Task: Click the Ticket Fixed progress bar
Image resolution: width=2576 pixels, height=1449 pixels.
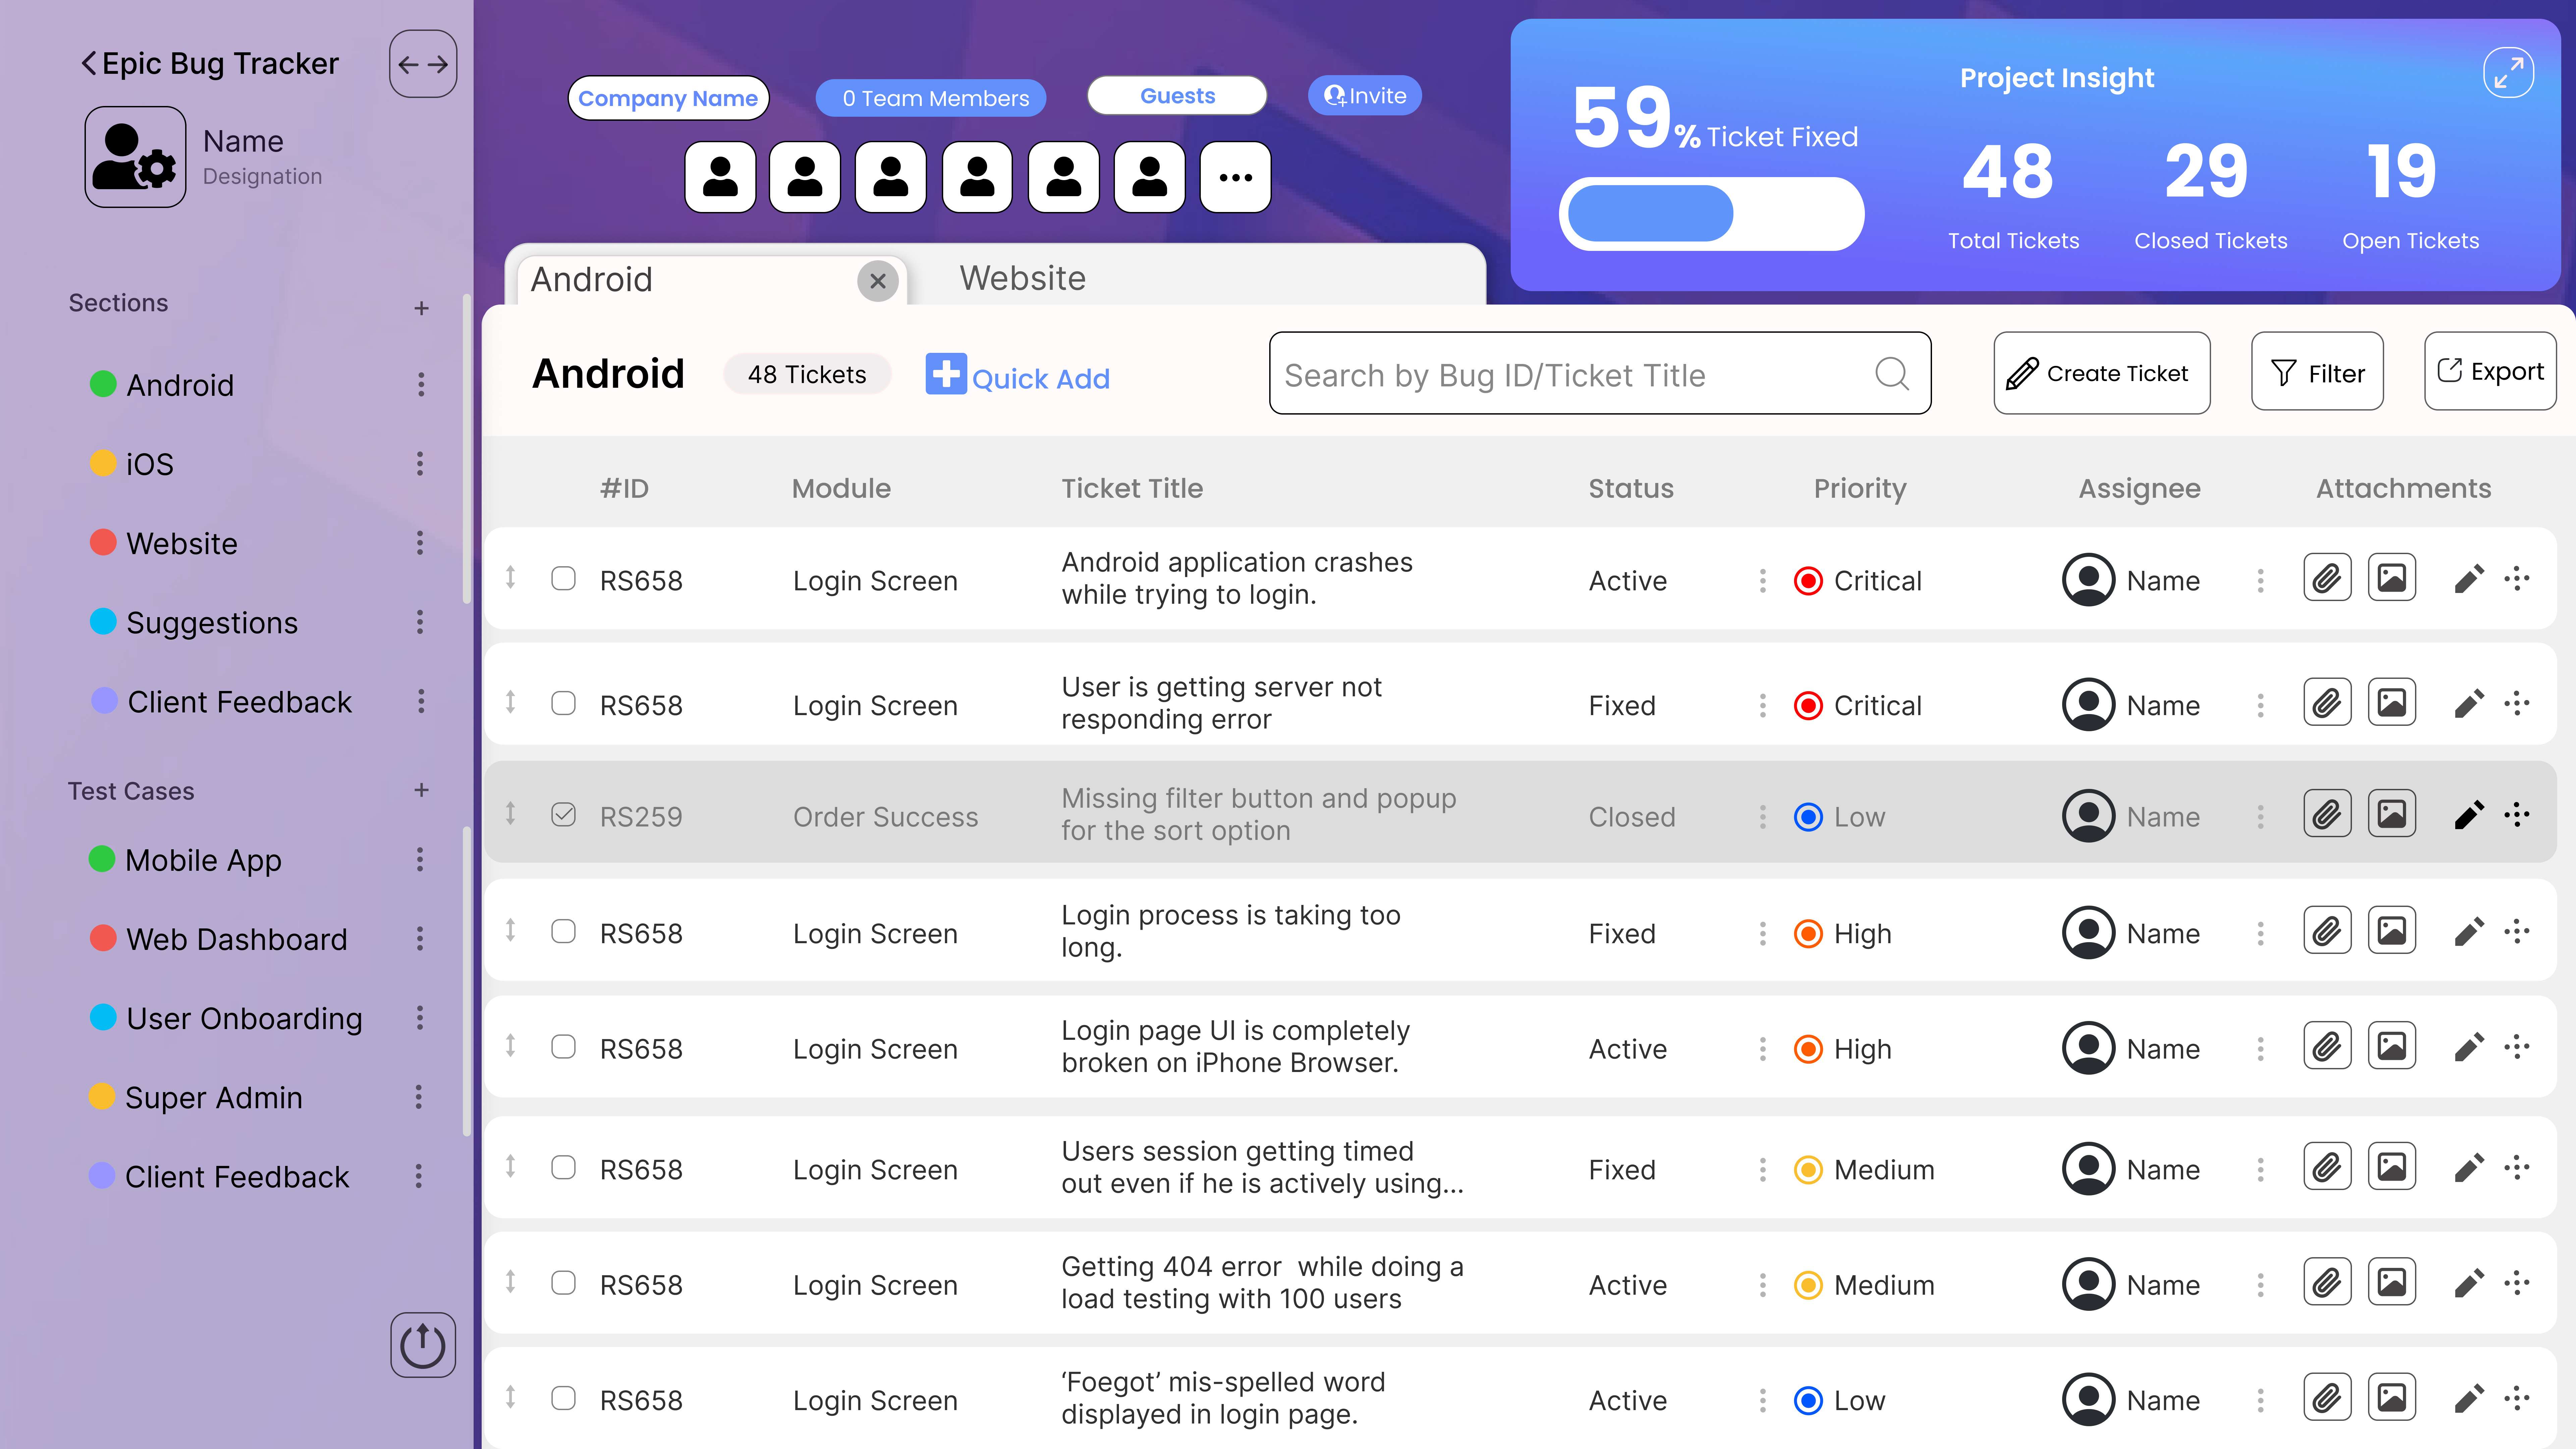Action: (1712, 213)
